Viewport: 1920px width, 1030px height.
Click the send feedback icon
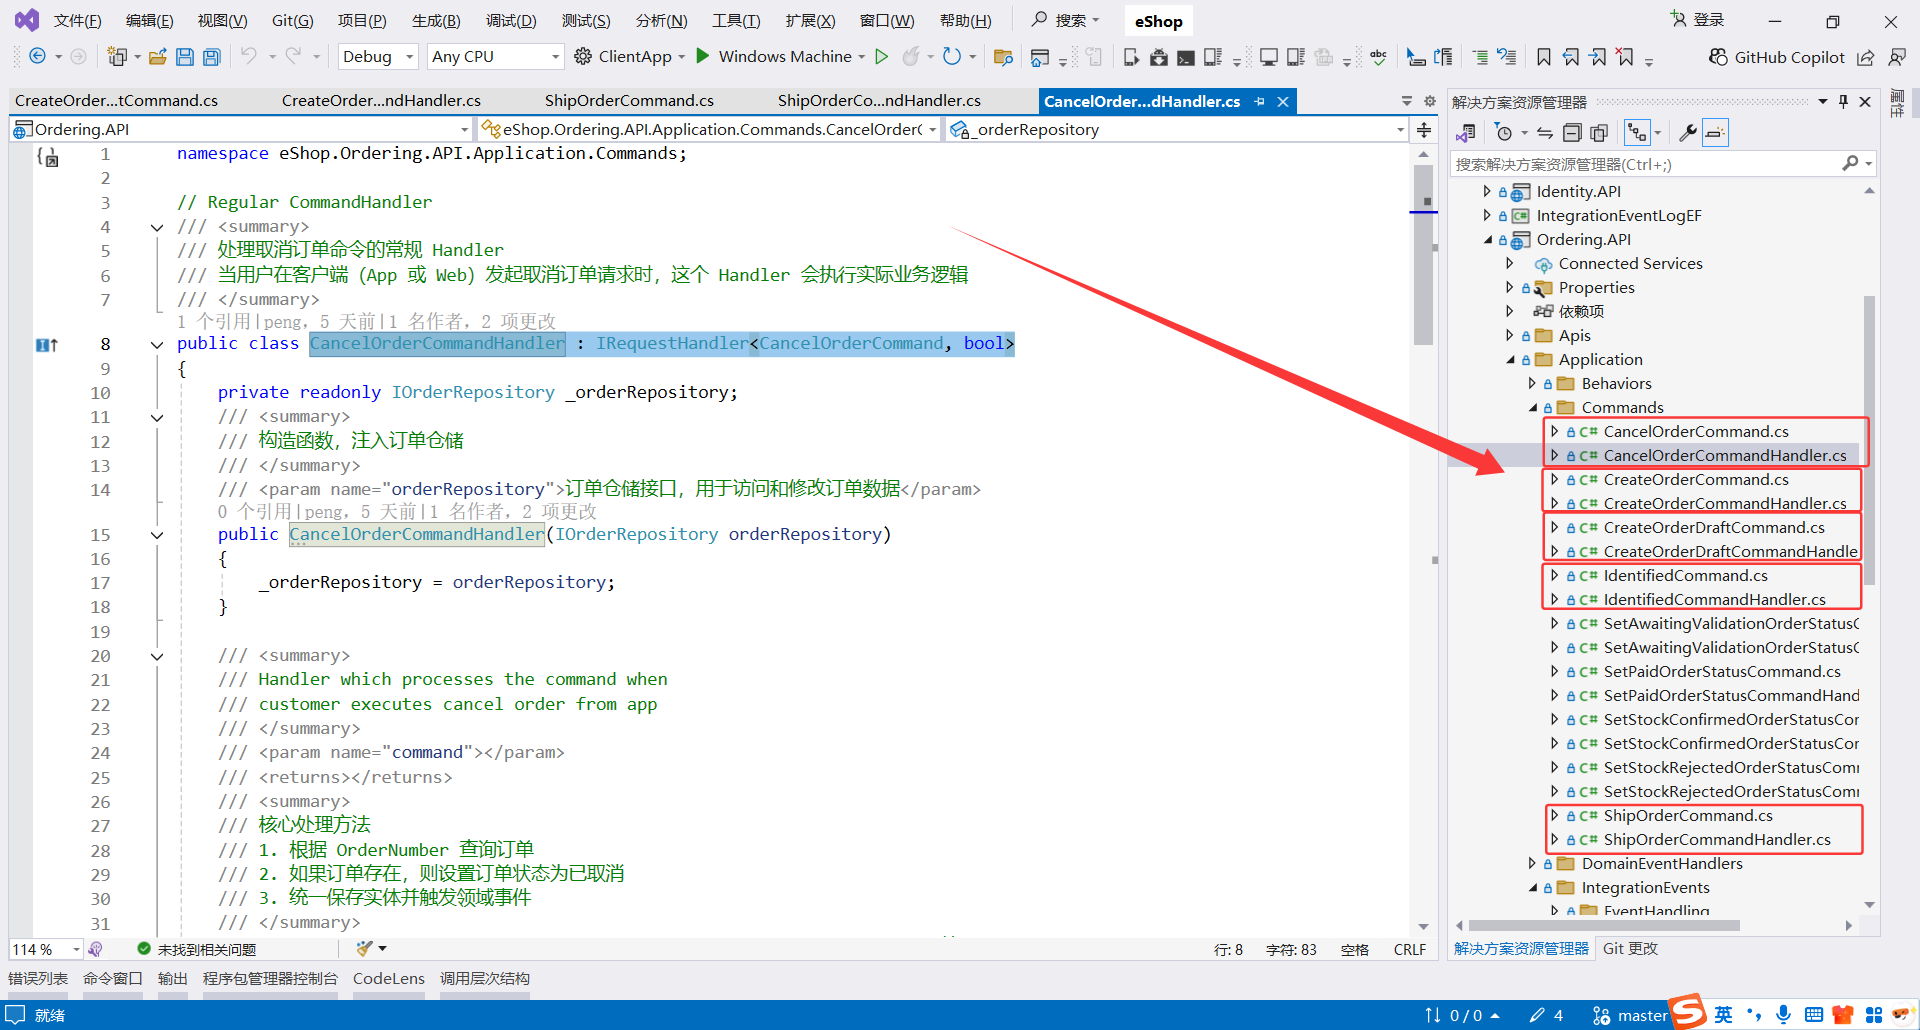[x=1897, y=57]
